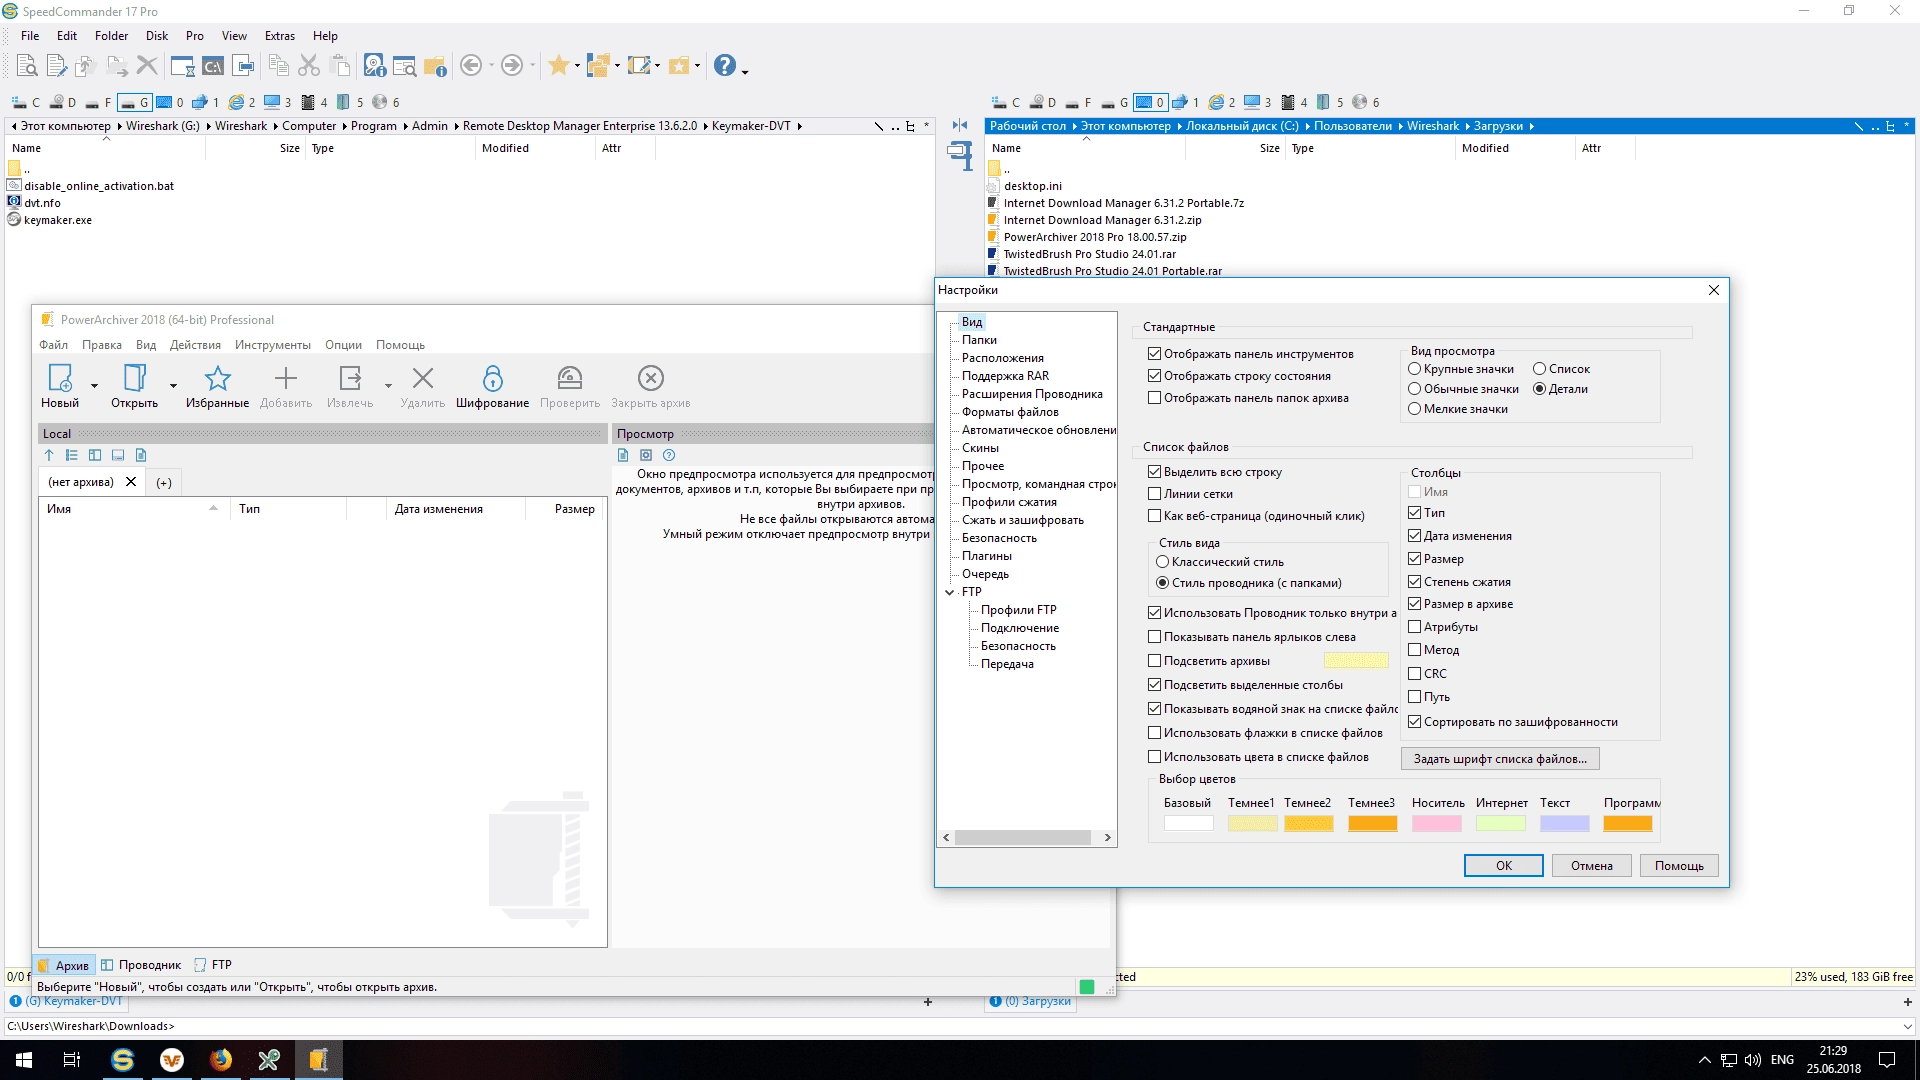
Task: Click the Новый icon in PowerArchiver
Action: pos(60,378)
